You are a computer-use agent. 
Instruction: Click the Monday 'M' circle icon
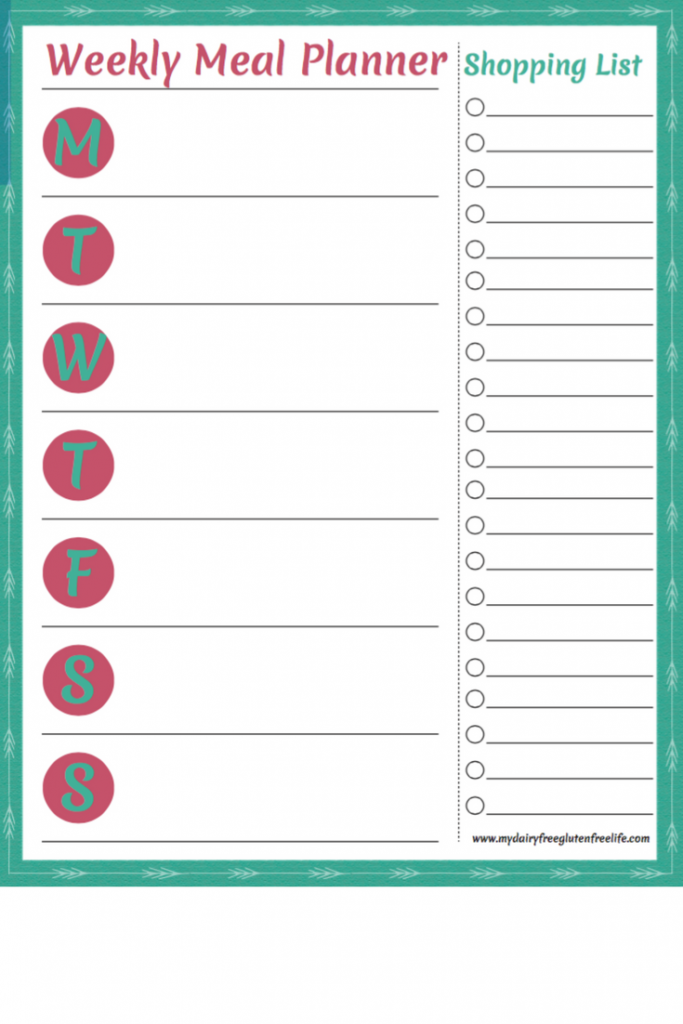pos(78,142)
